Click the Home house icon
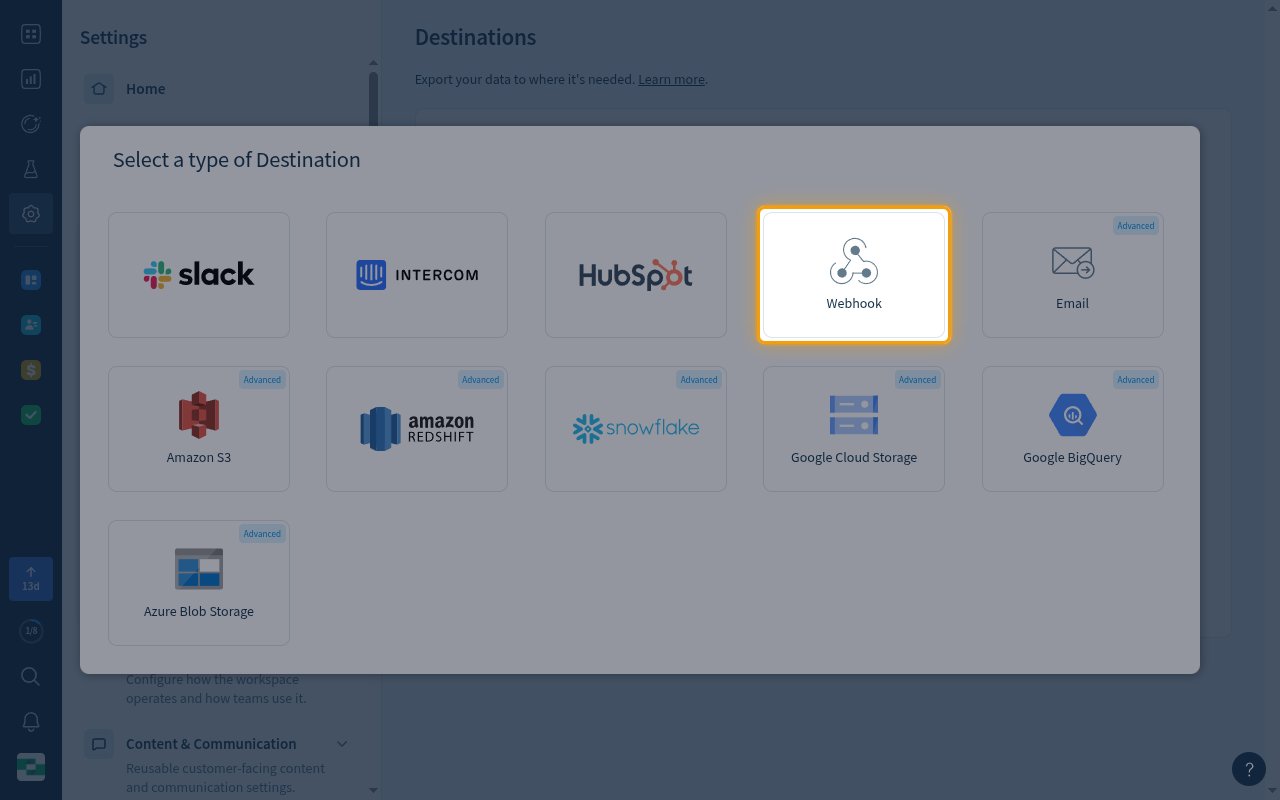The height and width of the screenshot is (800, 1280). [99, 89]
